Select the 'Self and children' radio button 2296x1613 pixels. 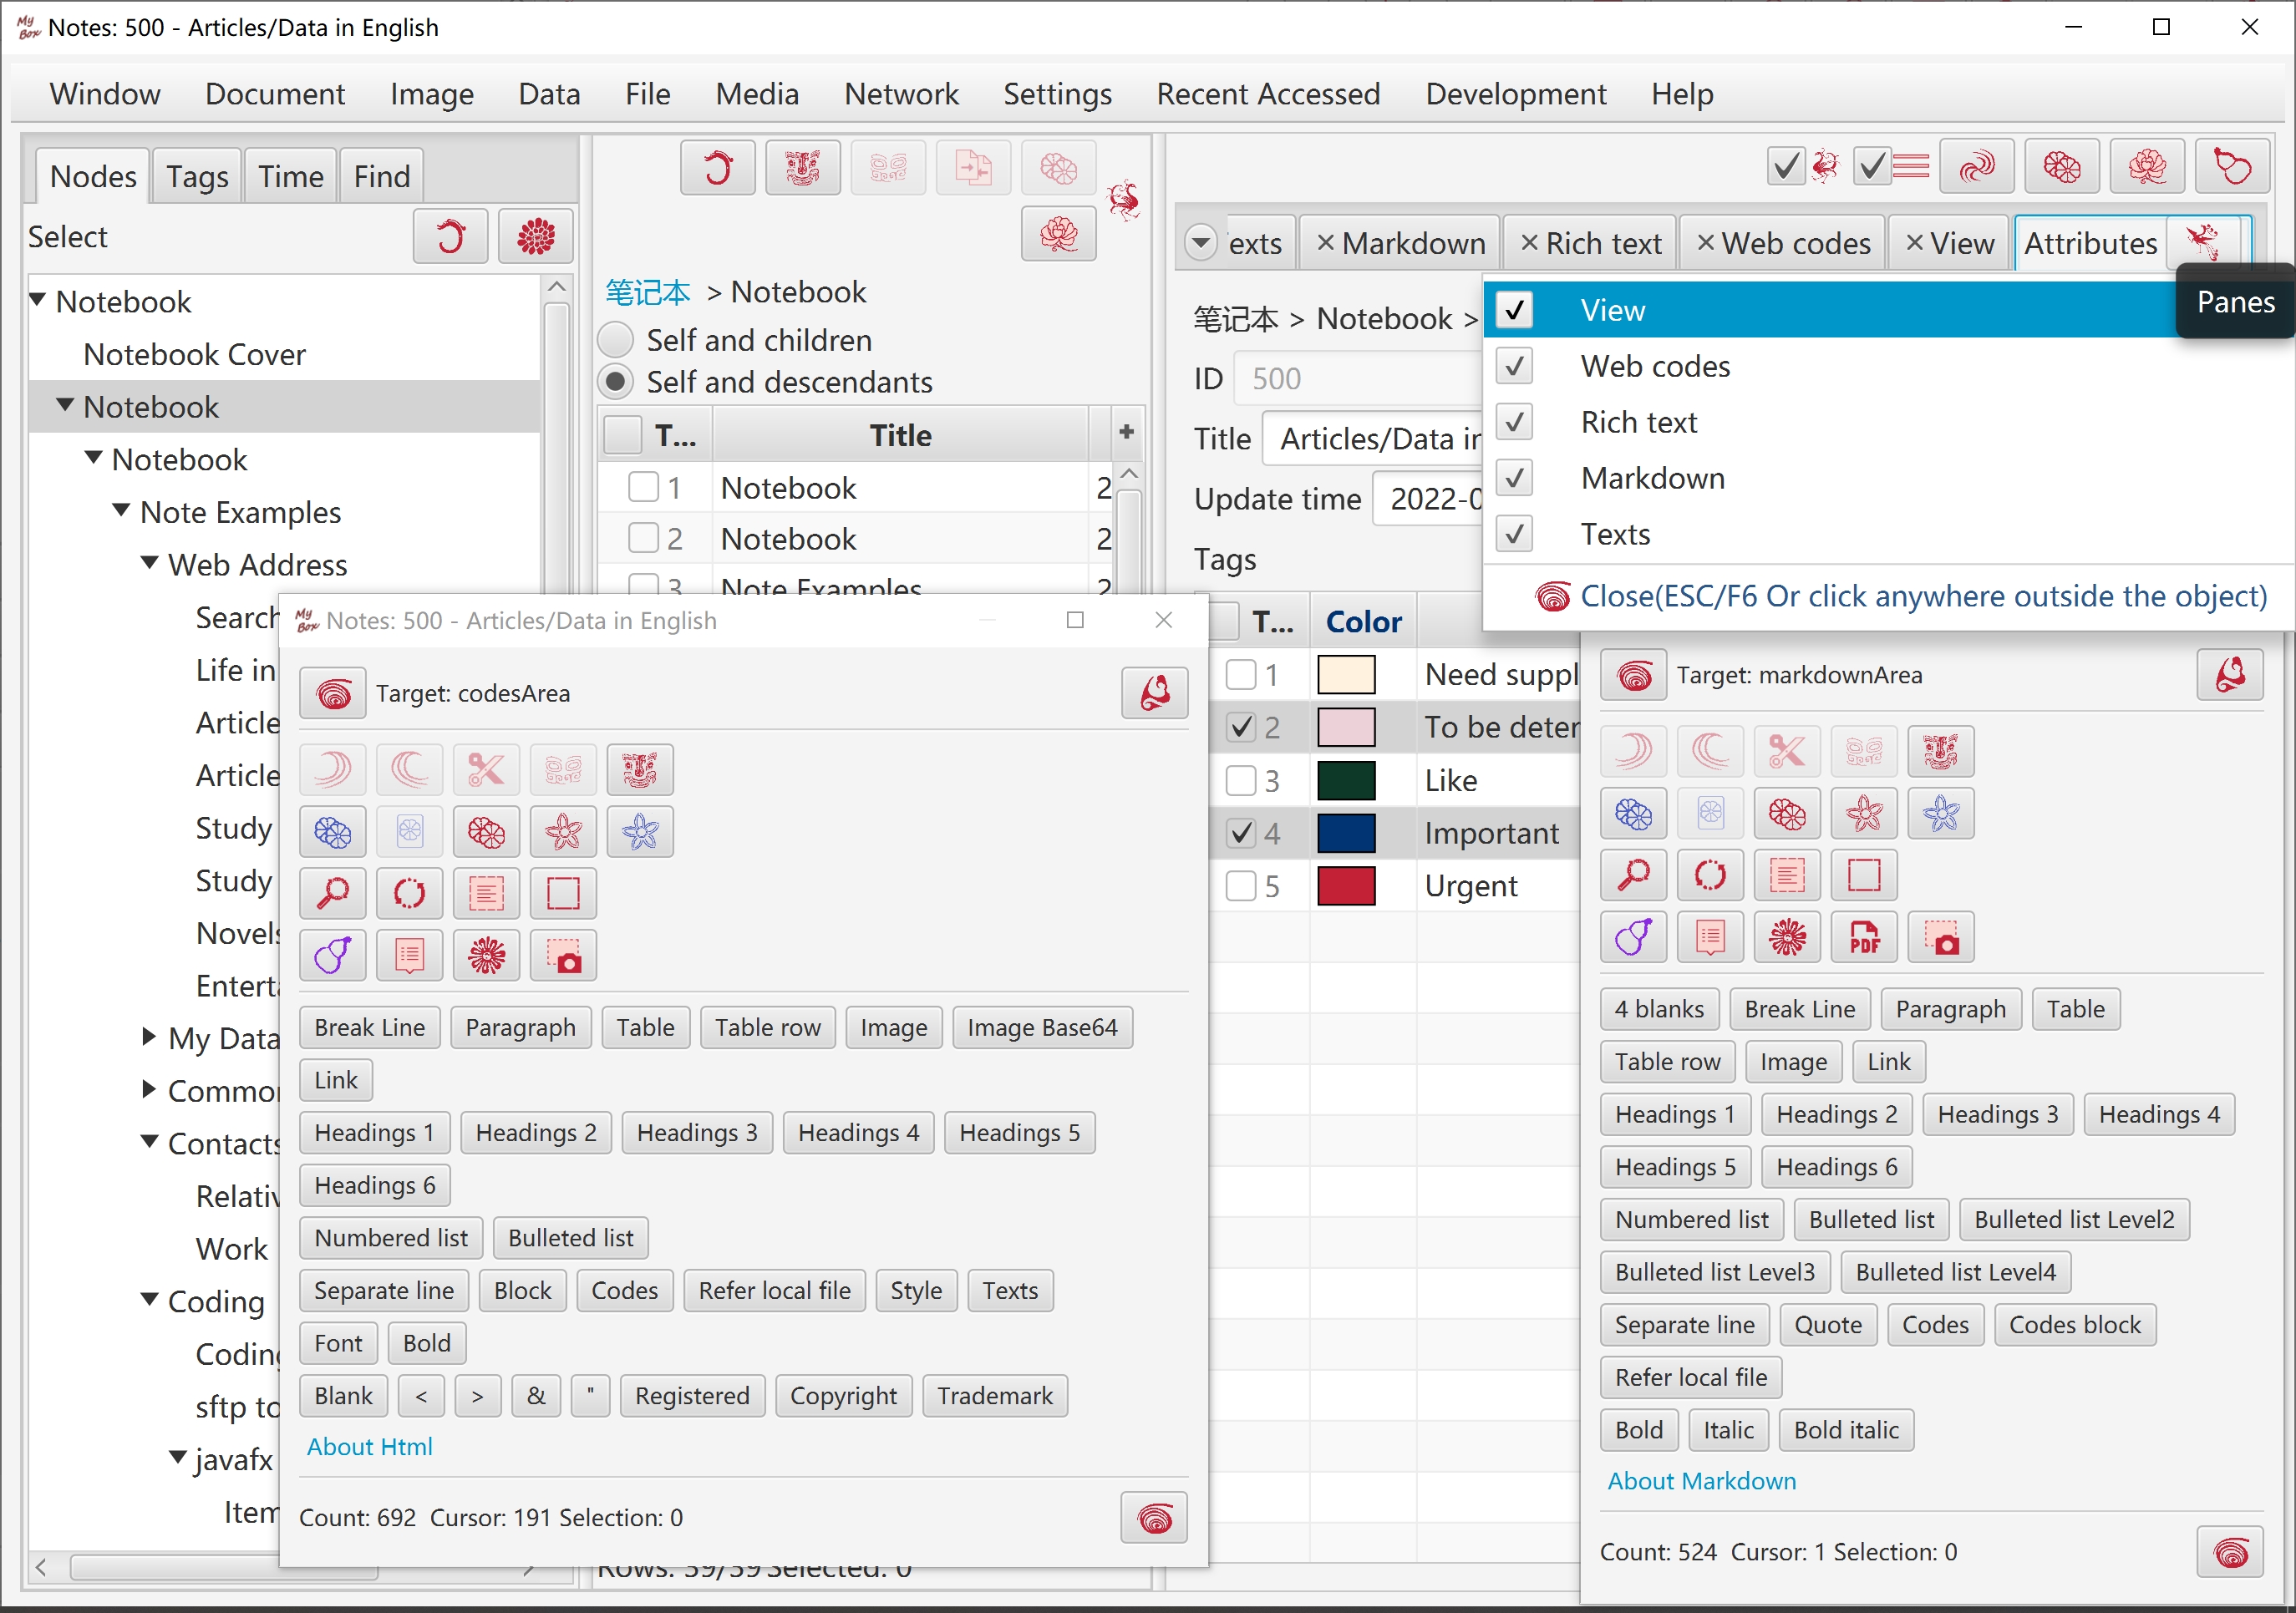[616, 340]
